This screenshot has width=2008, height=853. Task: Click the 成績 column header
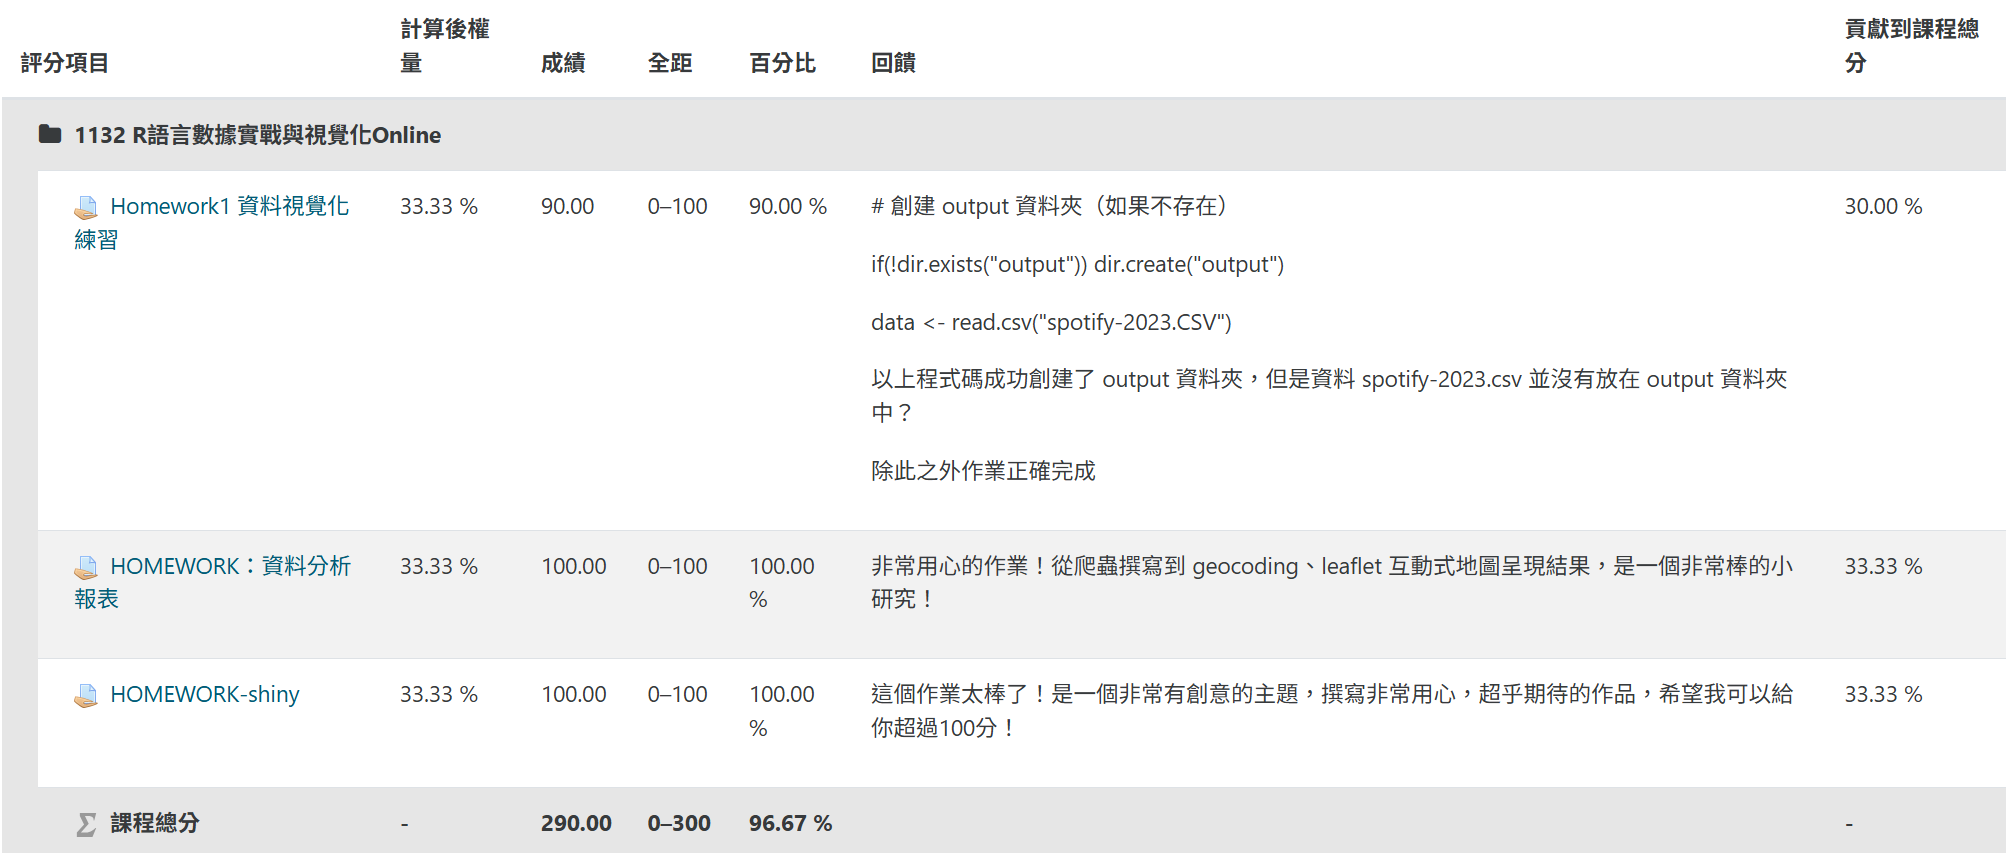point(563,63)
